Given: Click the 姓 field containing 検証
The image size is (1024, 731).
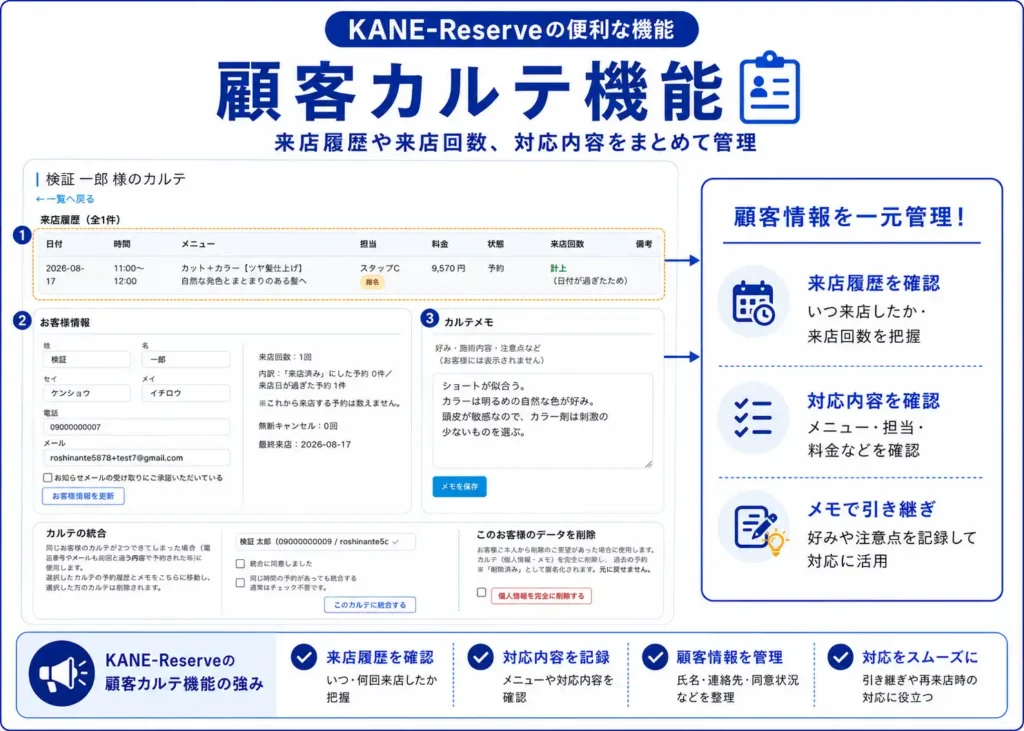Looking at the screenshot, I should 87,359.
